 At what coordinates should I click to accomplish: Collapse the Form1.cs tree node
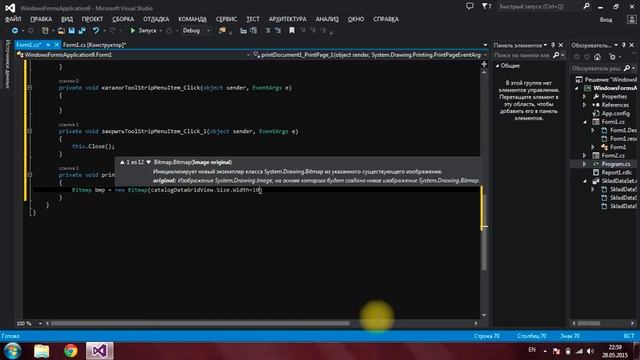(x=584, y=122)
